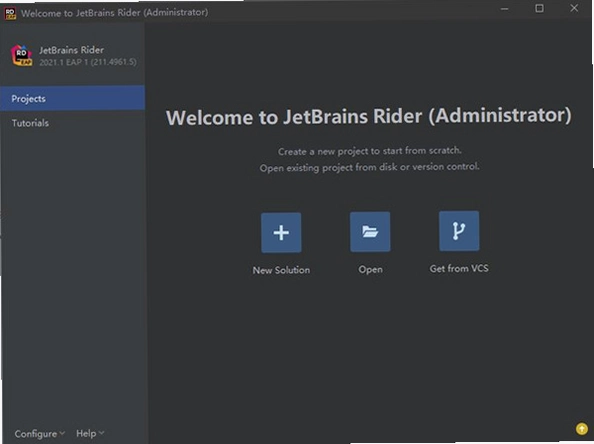Screen dimensions: 594x444
Task: Click the Get from VCS label
Action: [x=459, y=269]
